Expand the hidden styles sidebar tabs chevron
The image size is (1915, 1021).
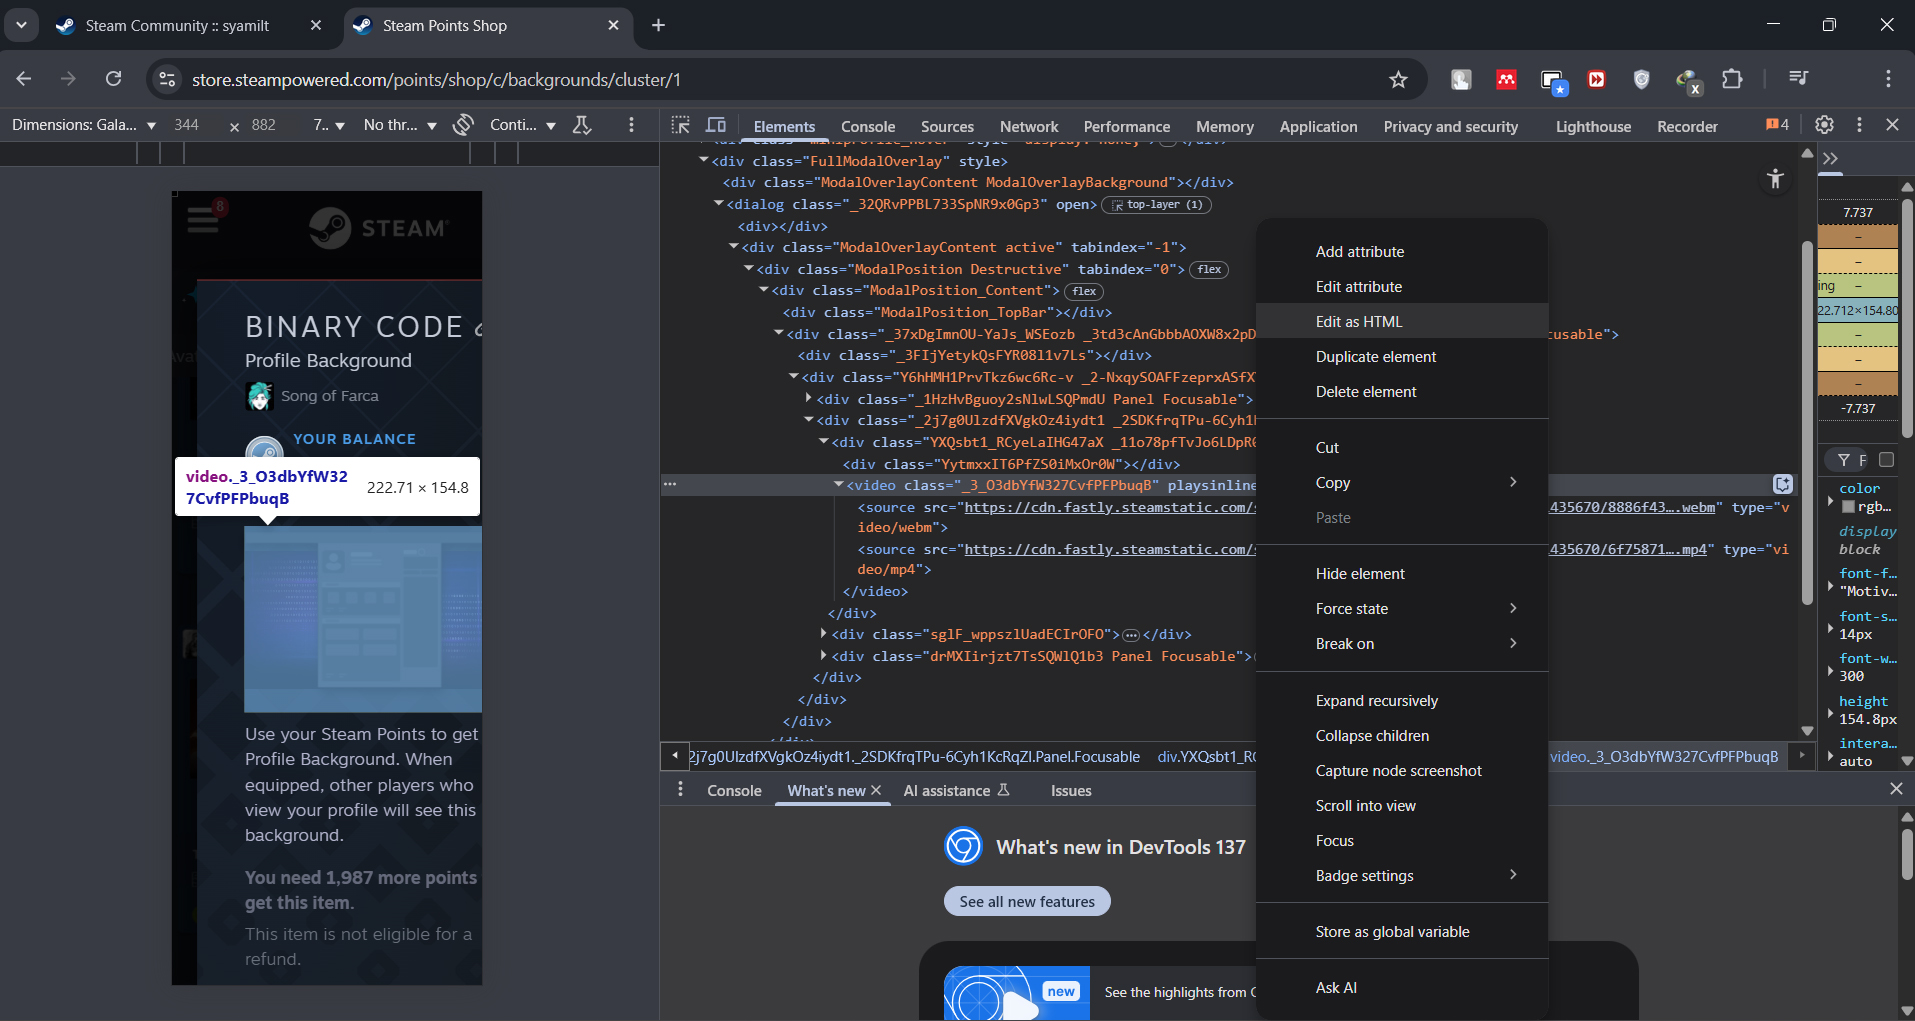[1831, 158]
